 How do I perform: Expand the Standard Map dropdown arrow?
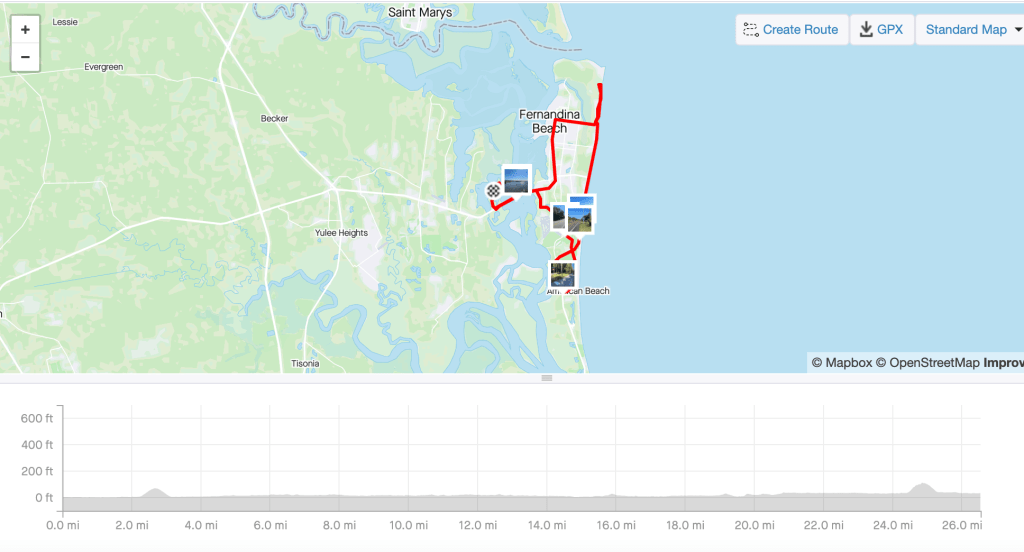point(1017,29)
